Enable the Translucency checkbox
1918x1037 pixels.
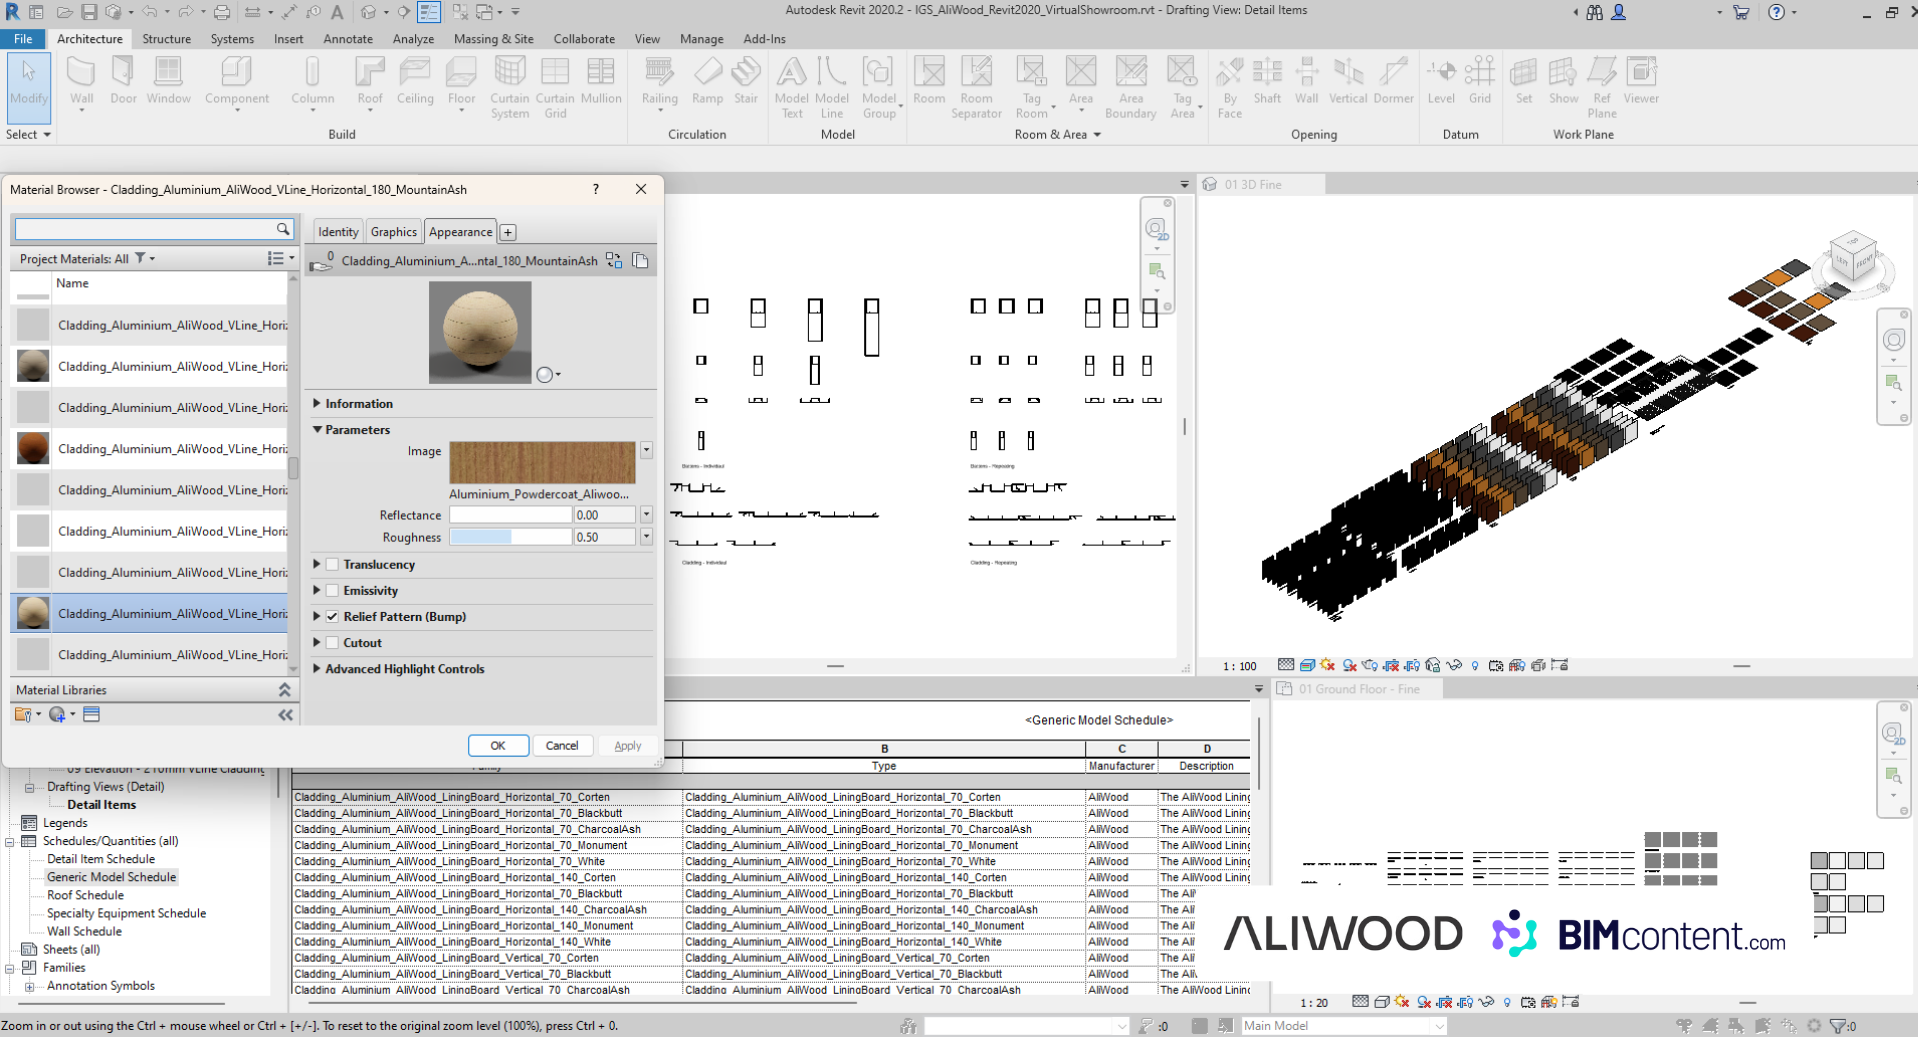[x=333, y=565]
